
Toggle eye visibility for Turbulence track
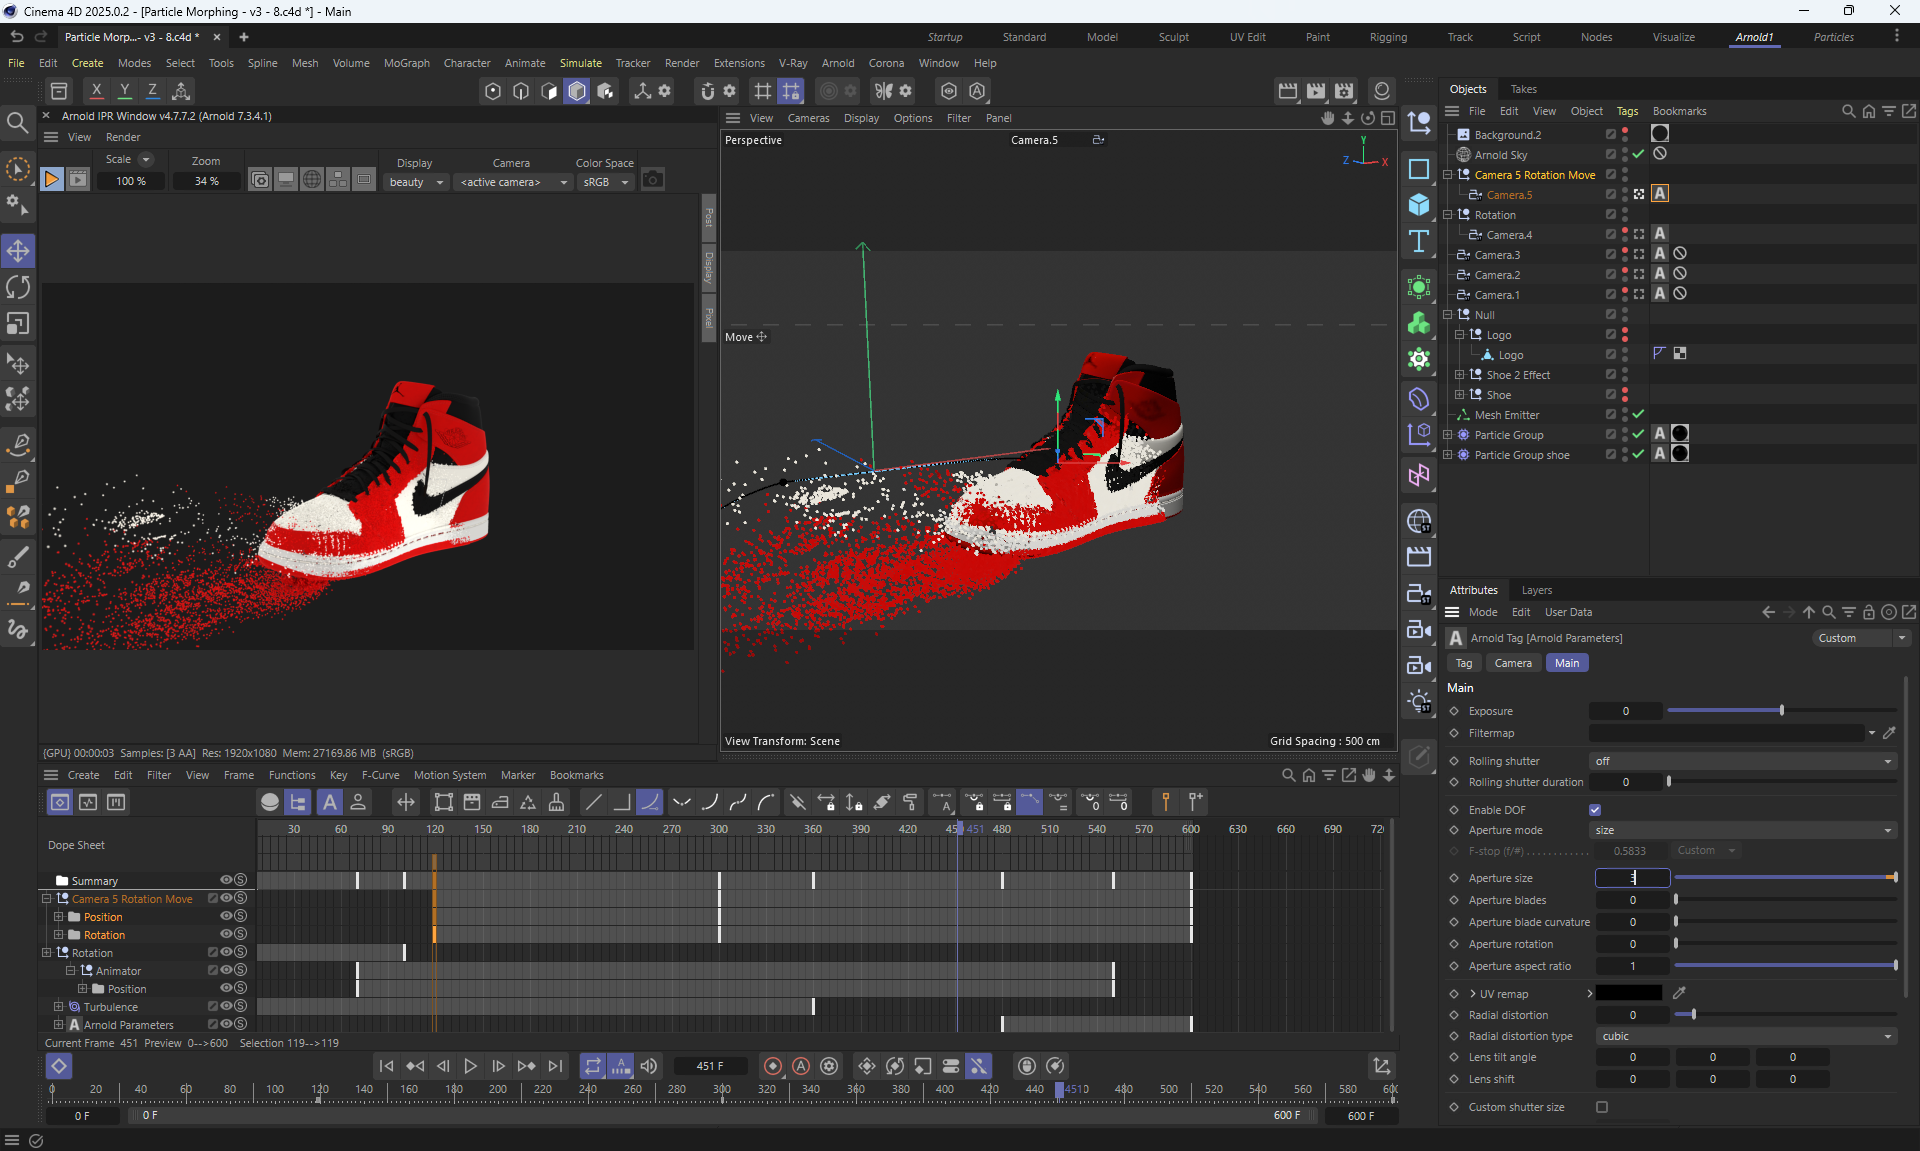pos(226,1006)
